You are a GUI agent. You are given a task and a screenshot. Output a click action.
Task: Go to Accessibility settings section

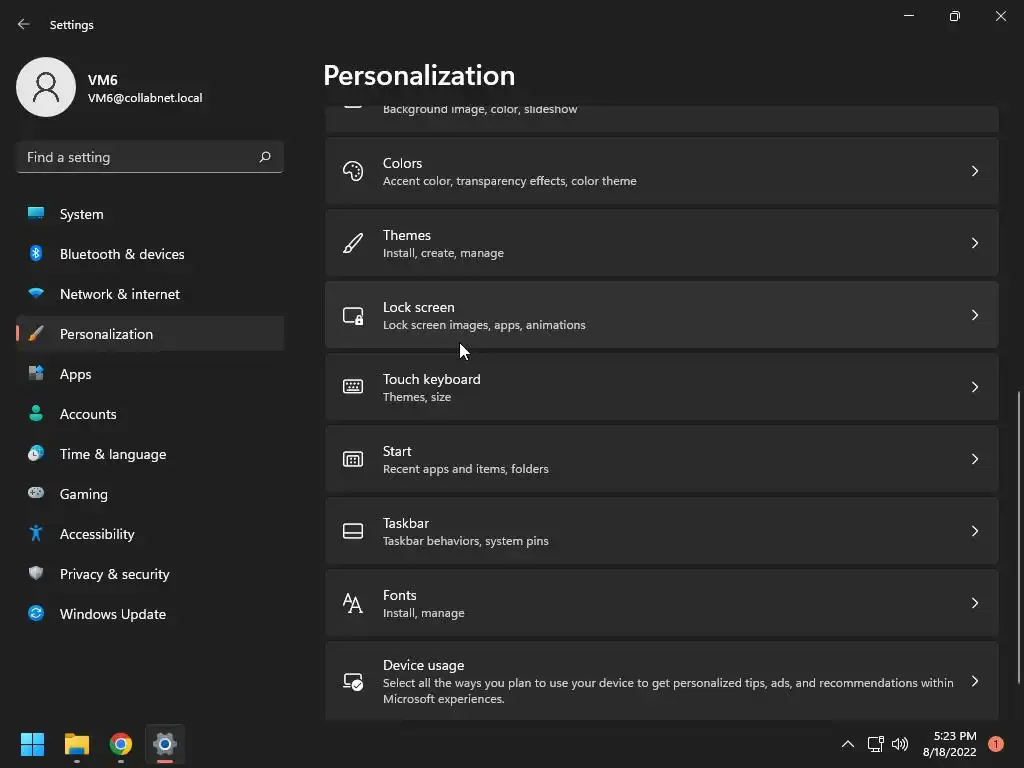(97, 534)
